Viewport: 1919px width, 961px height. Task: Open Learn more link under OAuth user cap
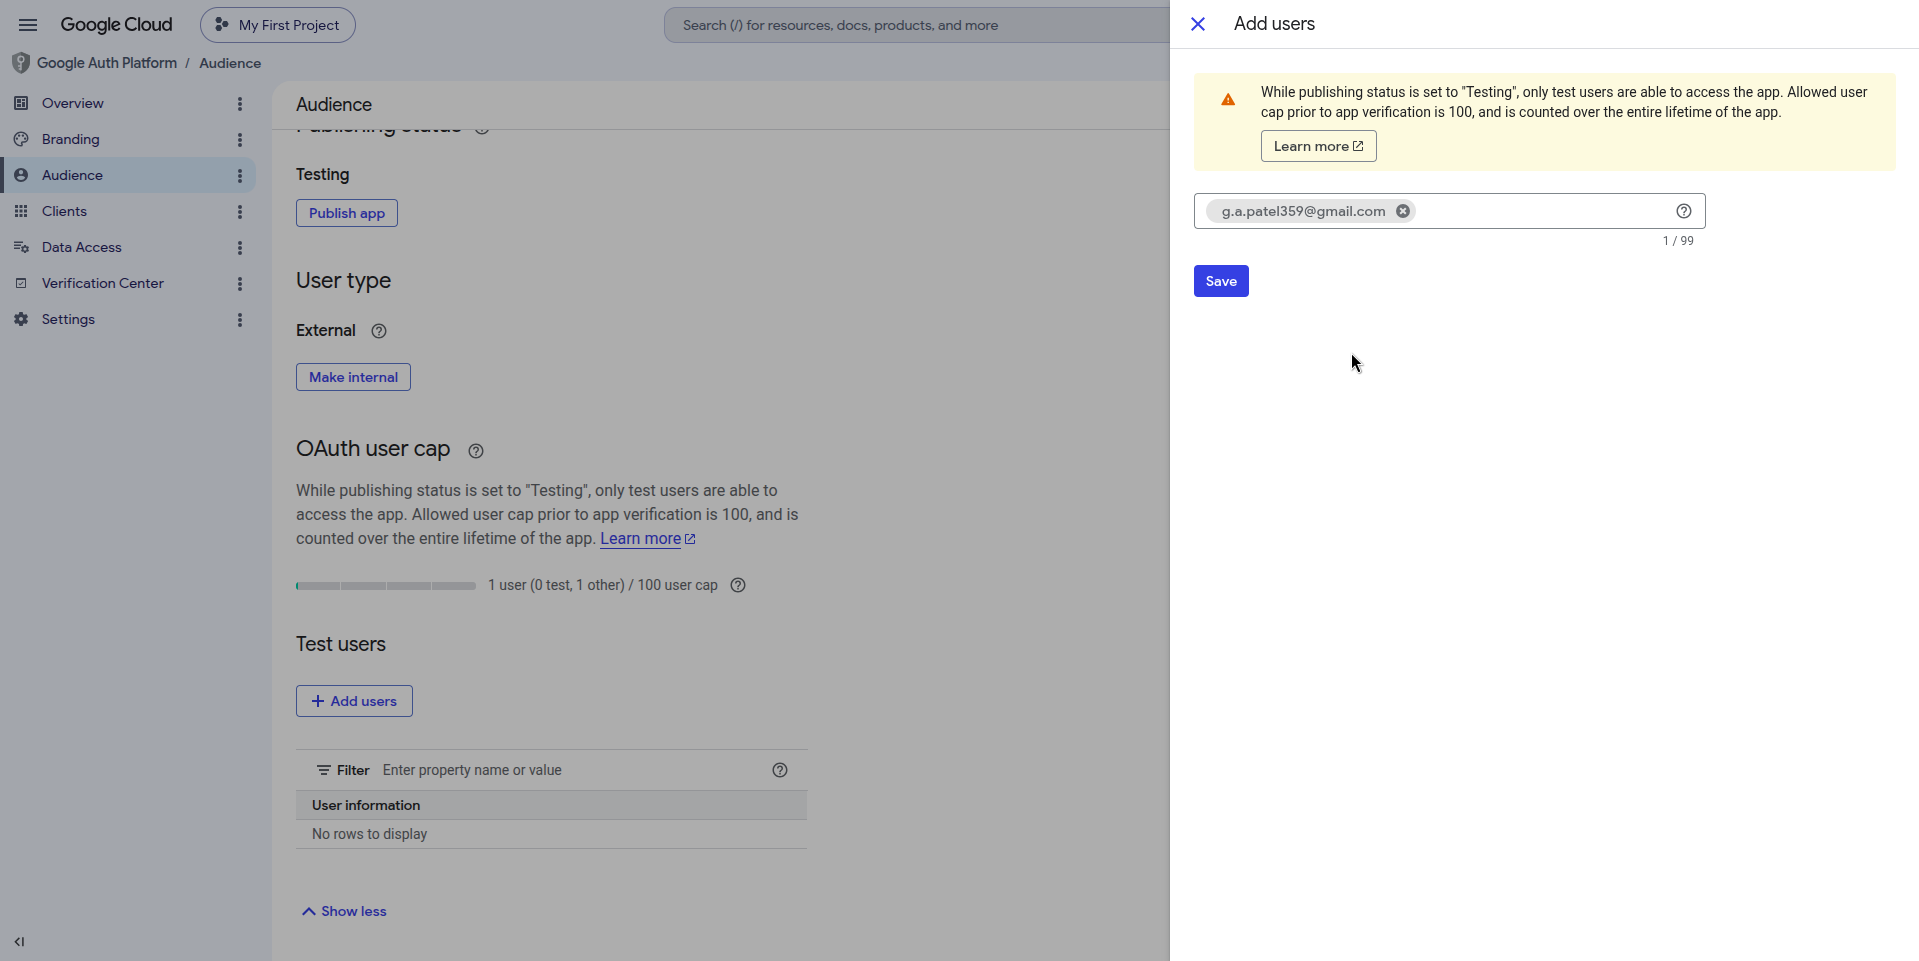tap(647, 538)
